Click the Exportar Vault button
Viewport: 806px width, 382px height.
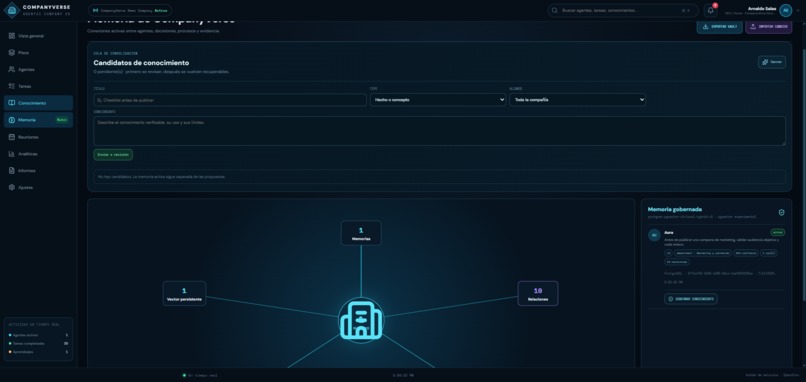tap(719, 27)
